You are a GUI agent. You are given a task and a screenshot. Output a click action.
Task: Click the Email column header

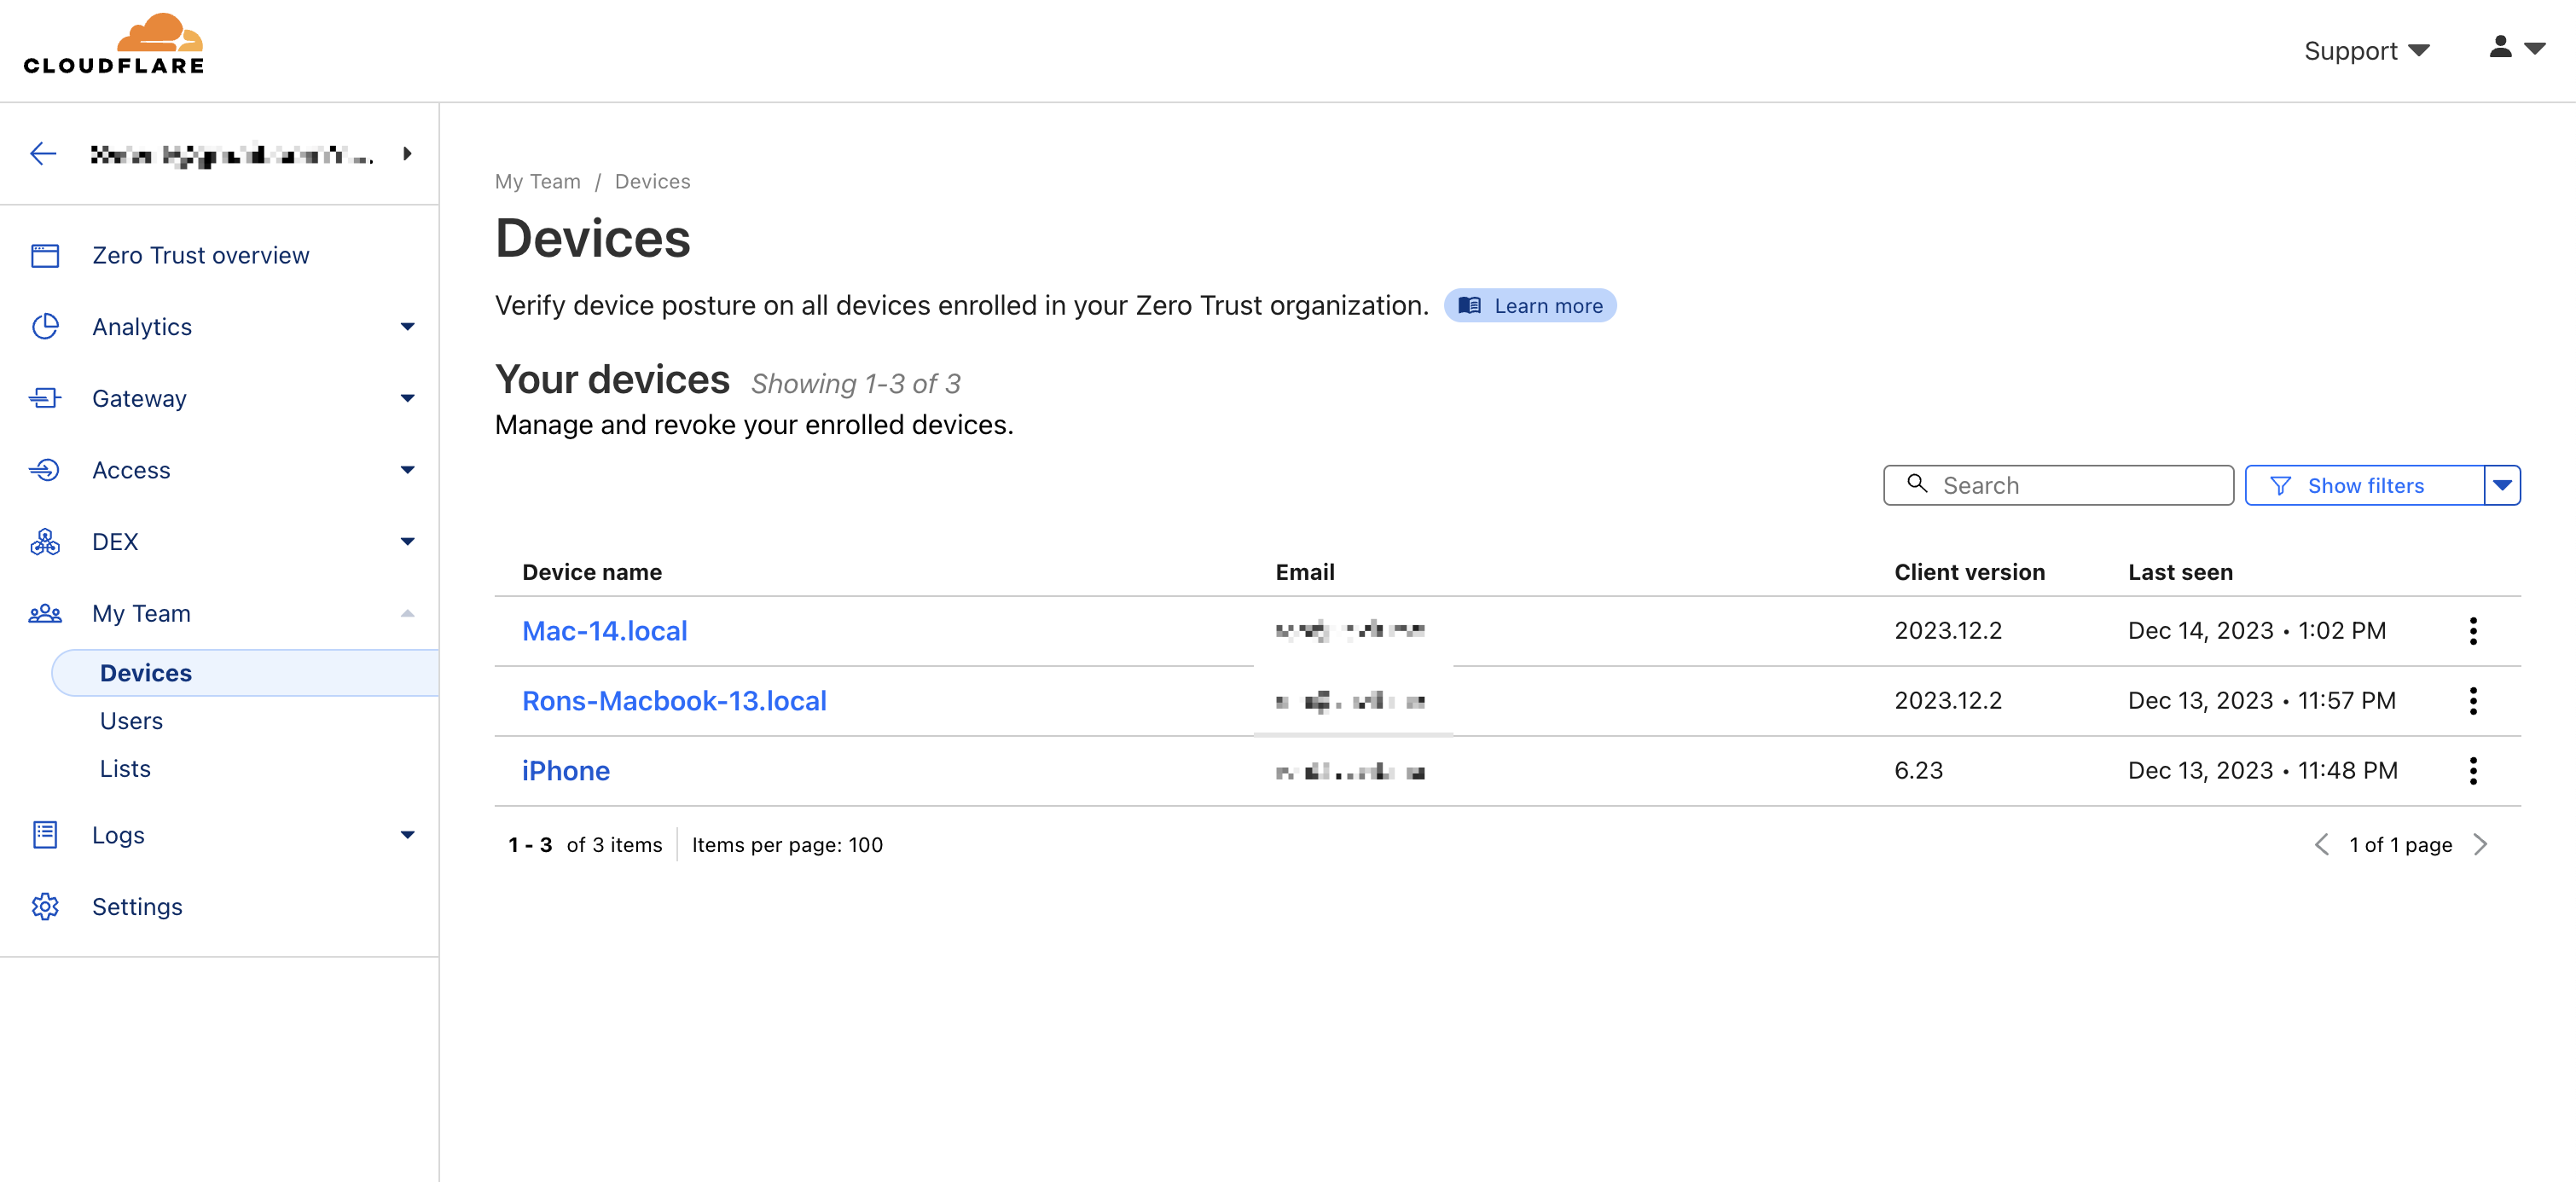coord(1305,572)
